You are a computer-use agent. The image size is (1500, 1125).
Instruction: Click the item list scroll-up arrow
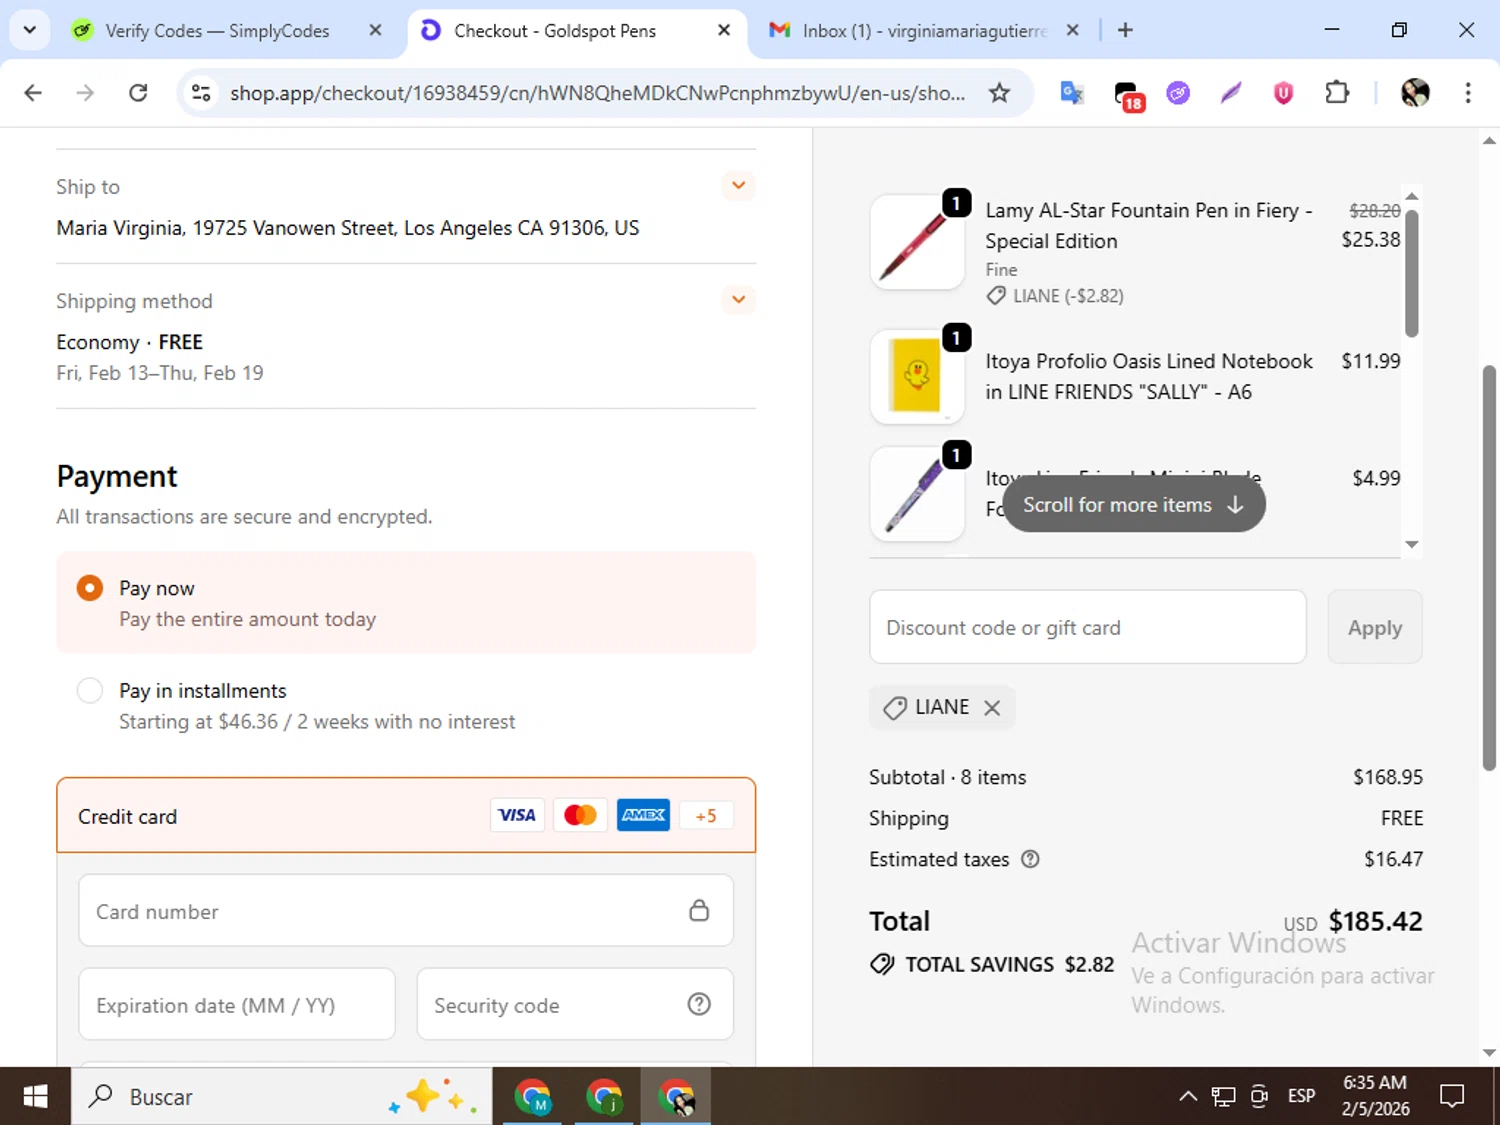point(1412,197)
